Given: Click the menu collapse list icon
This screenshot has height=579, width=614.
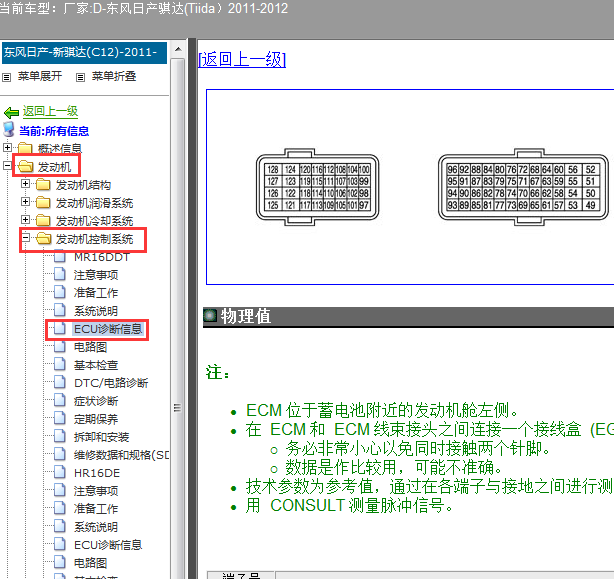Looking at the screenshot, I should click(x=80, y=78).
